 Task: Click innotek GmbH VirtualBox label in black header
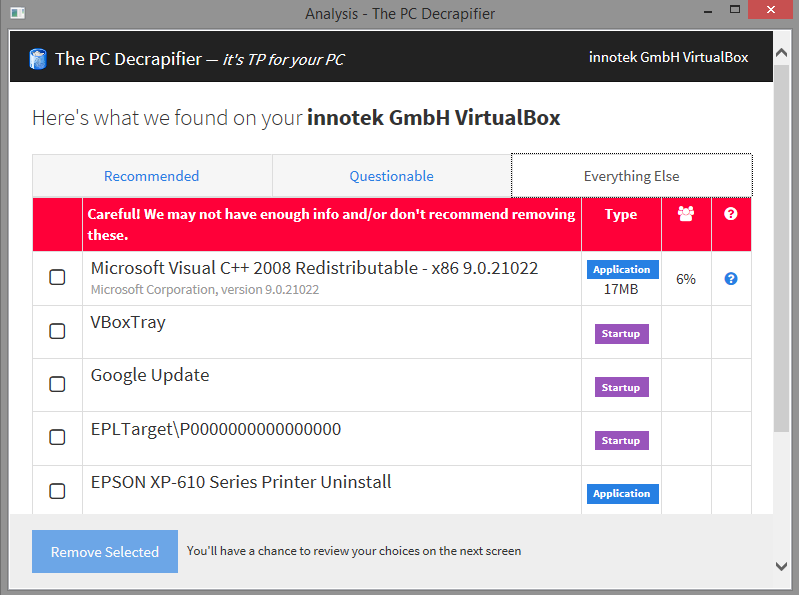669,57
